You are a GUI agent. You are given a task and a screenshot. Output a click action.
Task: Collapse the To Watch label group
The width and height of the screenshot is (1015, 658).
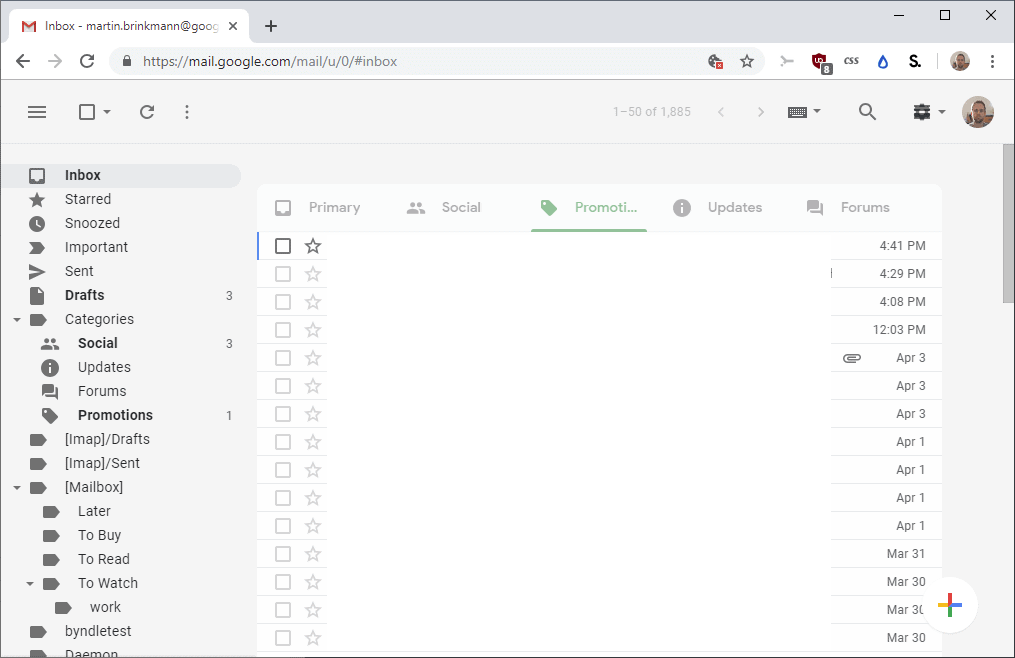[x=30, y=583]
